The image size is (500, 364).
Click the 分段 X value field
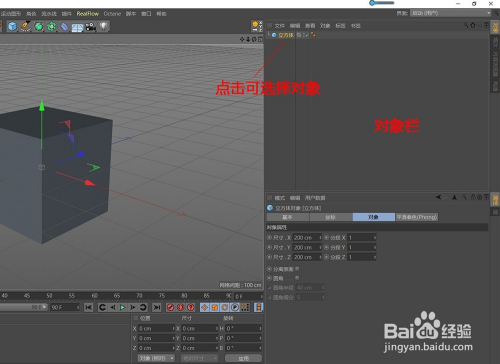(x=362, y=238)
